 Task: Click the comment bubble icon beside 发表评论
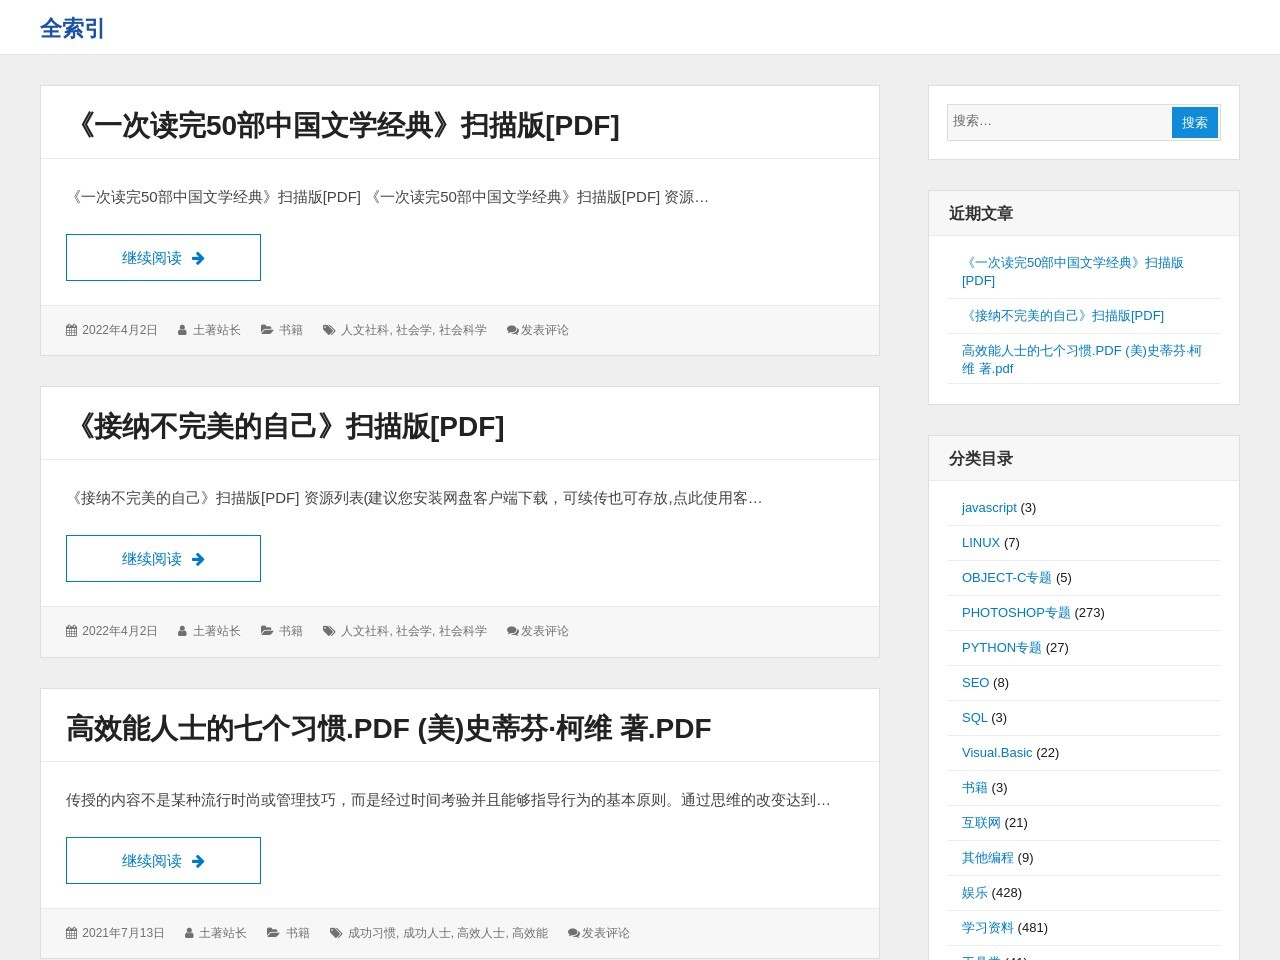pos(512,330)
